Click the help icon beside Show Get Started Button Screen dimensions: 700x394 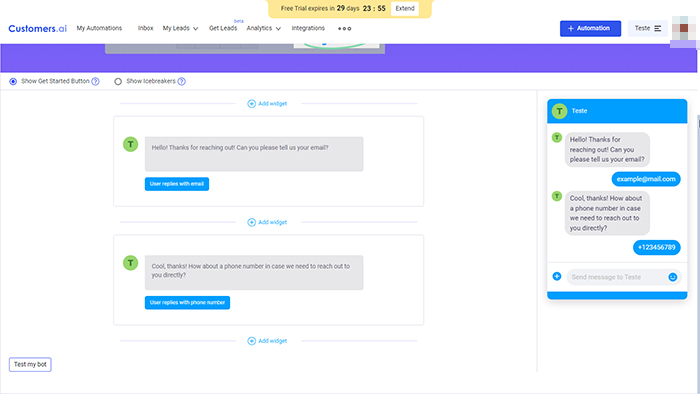96,81
